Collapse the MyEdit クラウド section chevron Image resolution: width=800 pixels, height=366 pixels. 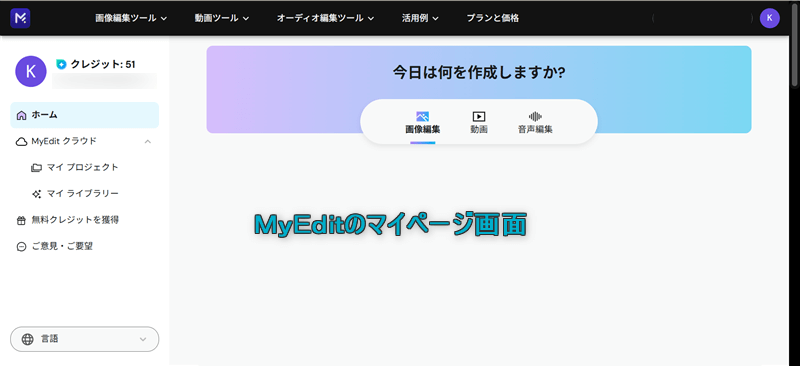[x=147, y=141]
